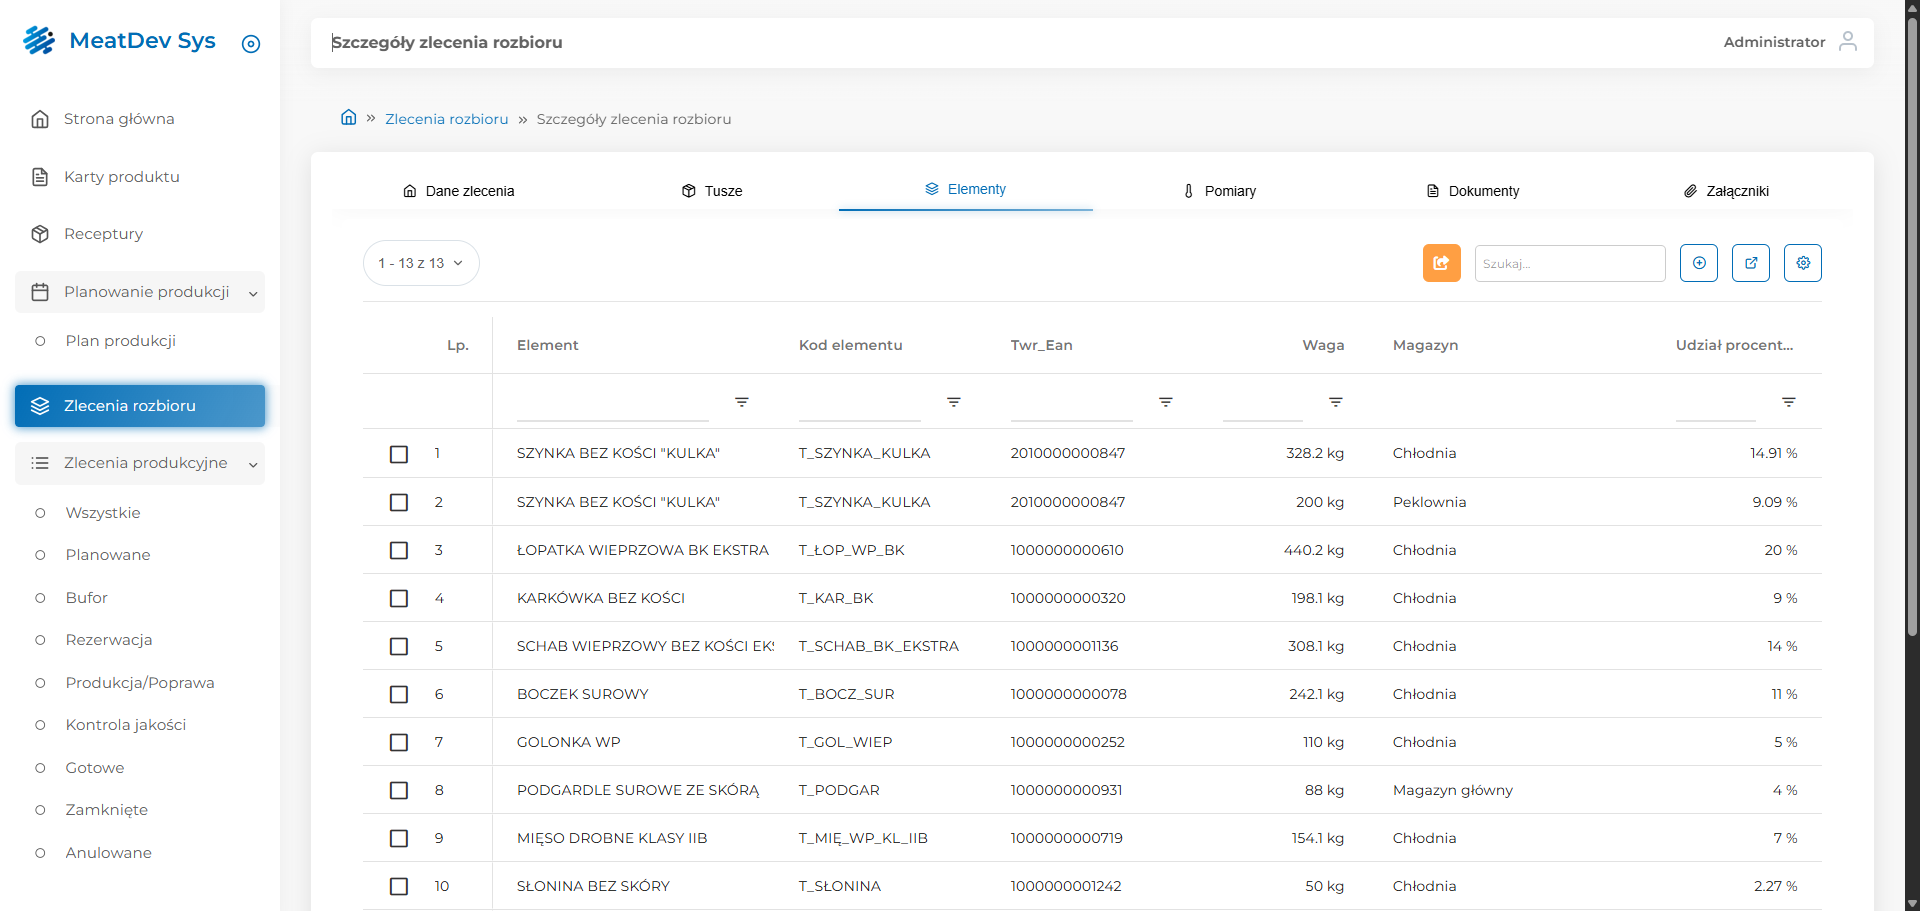This screenshot has height=911, width=1920.
Task: Open table settings gear icon
Action: click(x=1802, y=263)
